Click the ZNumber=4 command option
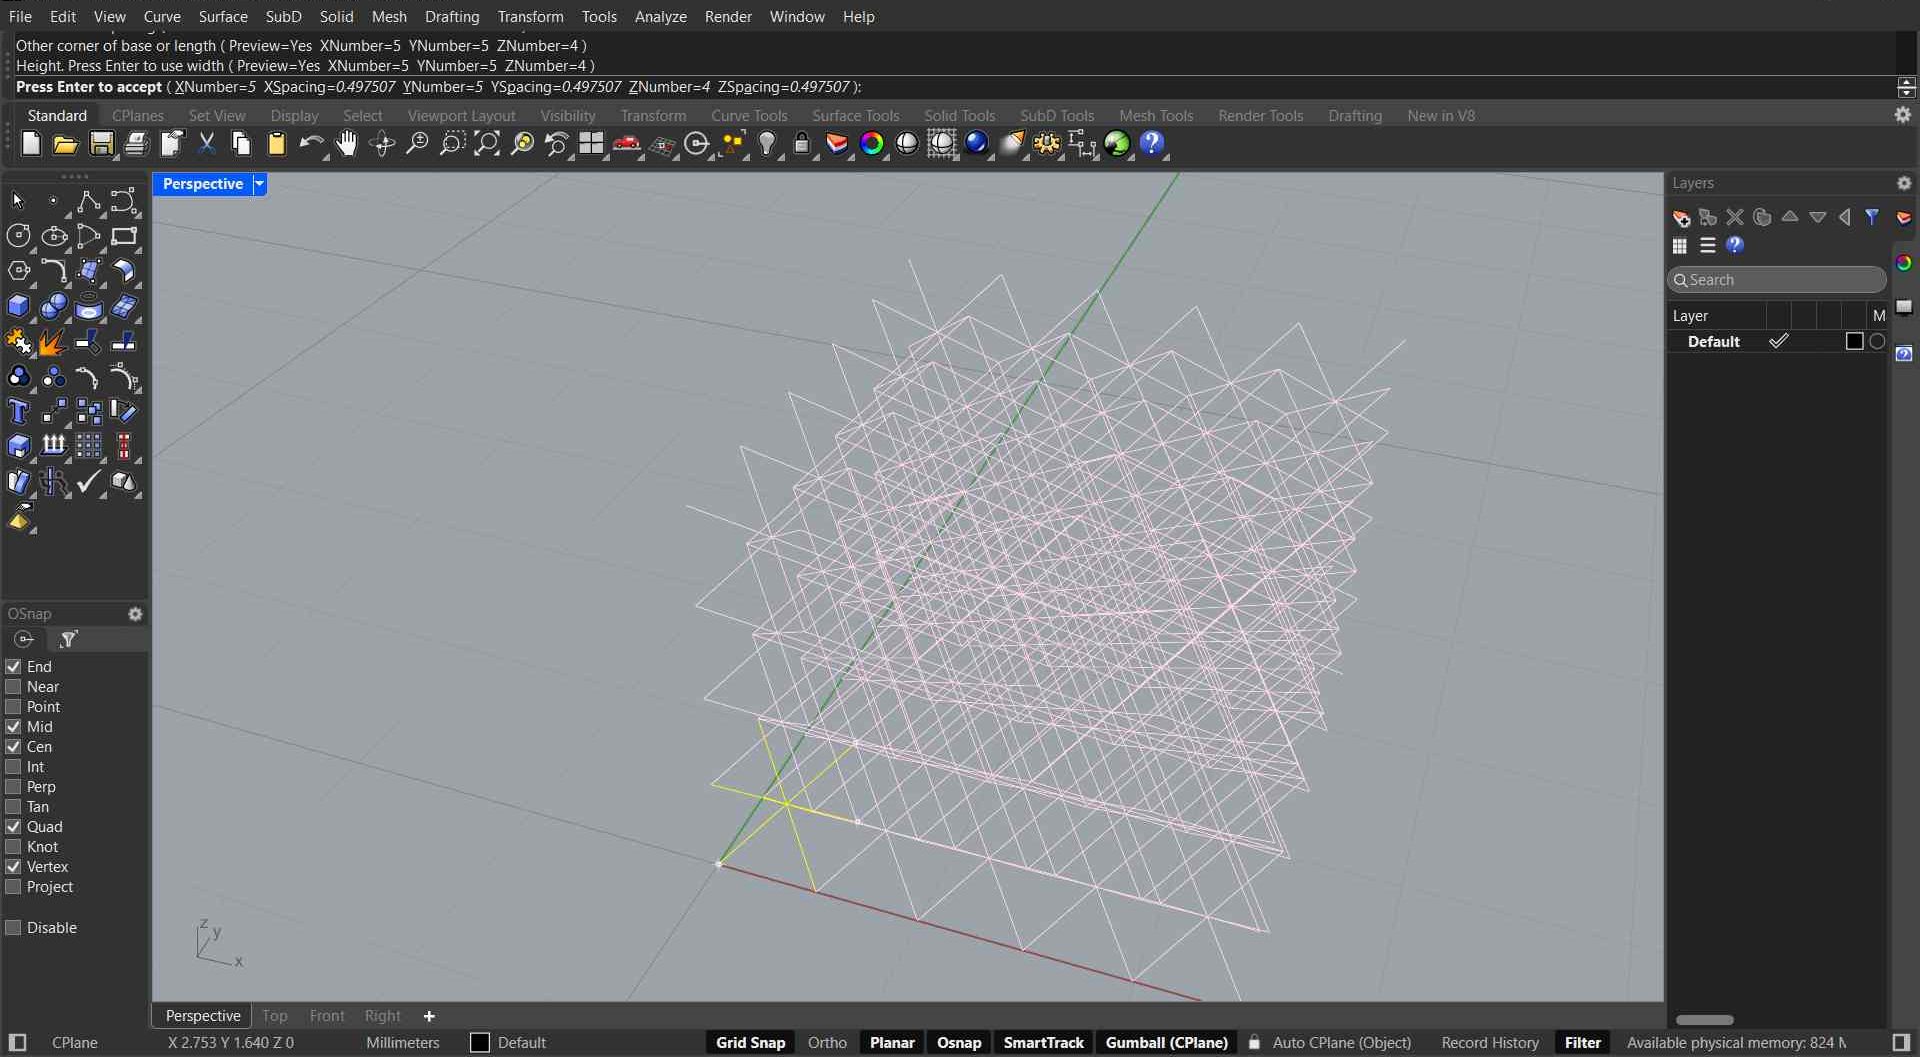Viewport: 1920px width, 1057px height. pos(669,87)
